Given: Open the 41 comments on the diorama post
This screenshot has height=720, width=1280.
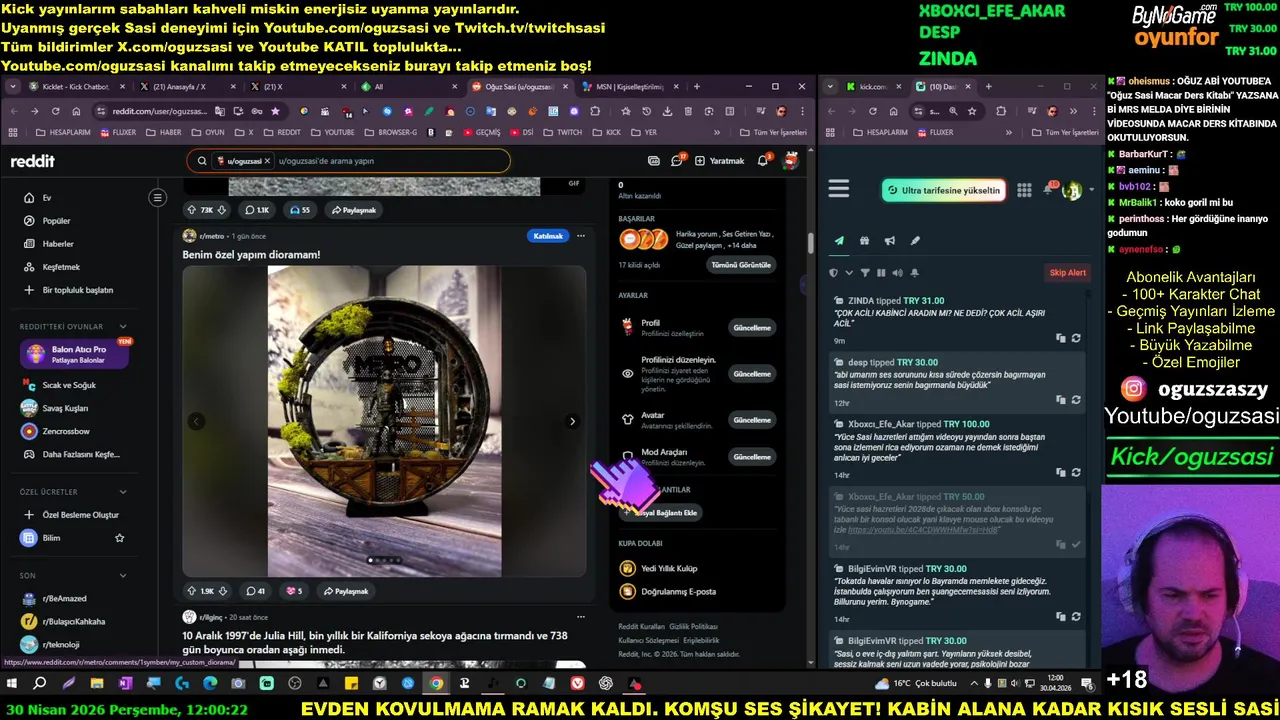Looking at the screenshot, I should click(x=256, y=591).
